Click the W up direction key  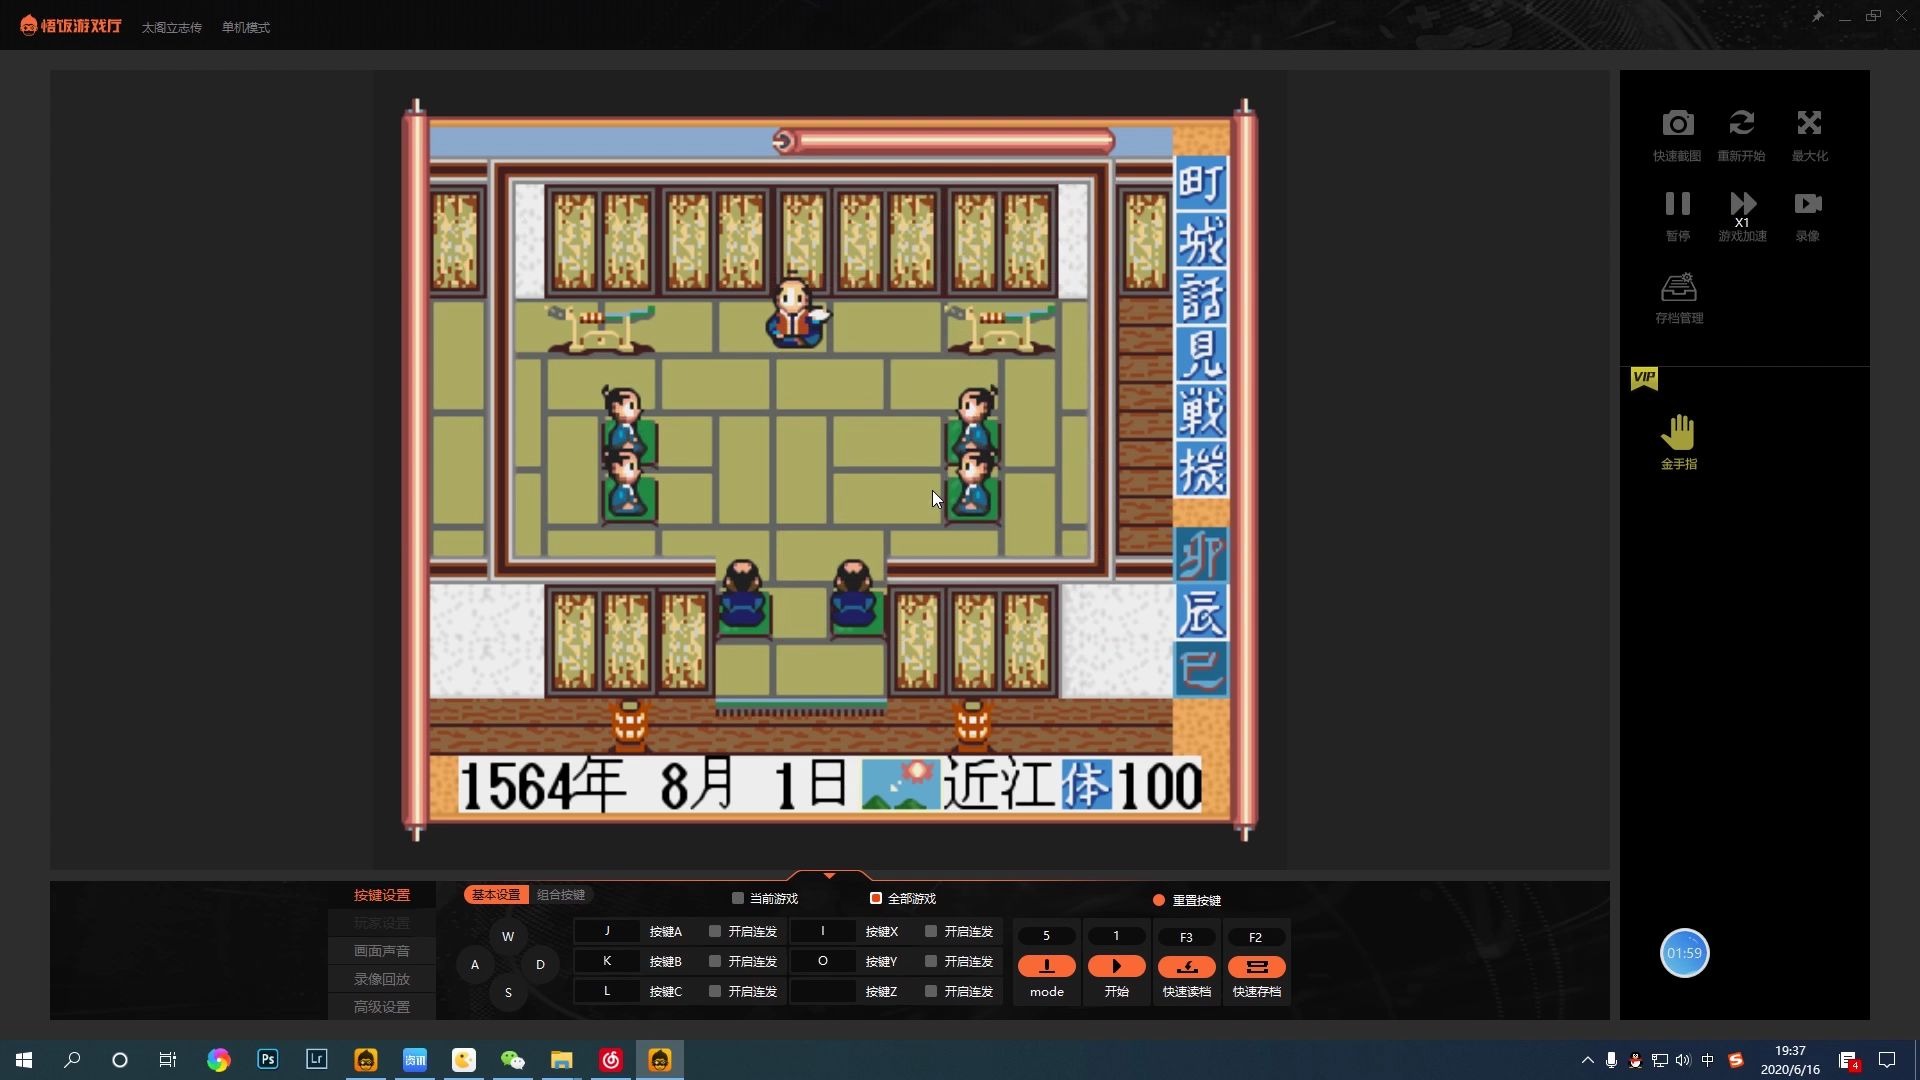point(508,937)
